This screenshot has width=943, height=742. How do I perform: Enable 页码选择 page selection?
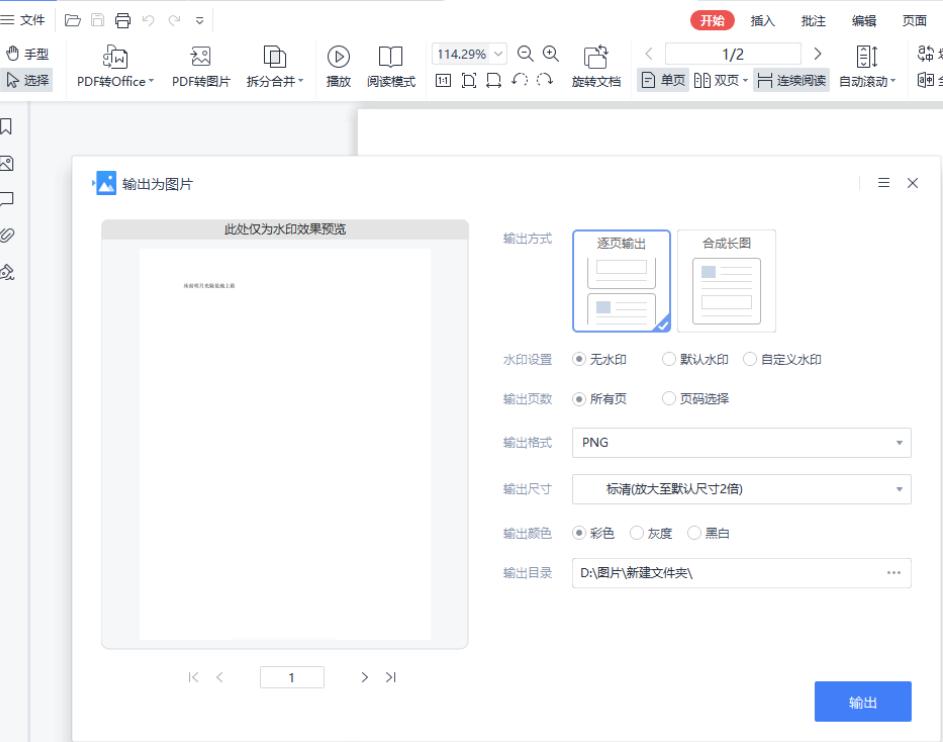pyautogui.click(x=669, y=398)
